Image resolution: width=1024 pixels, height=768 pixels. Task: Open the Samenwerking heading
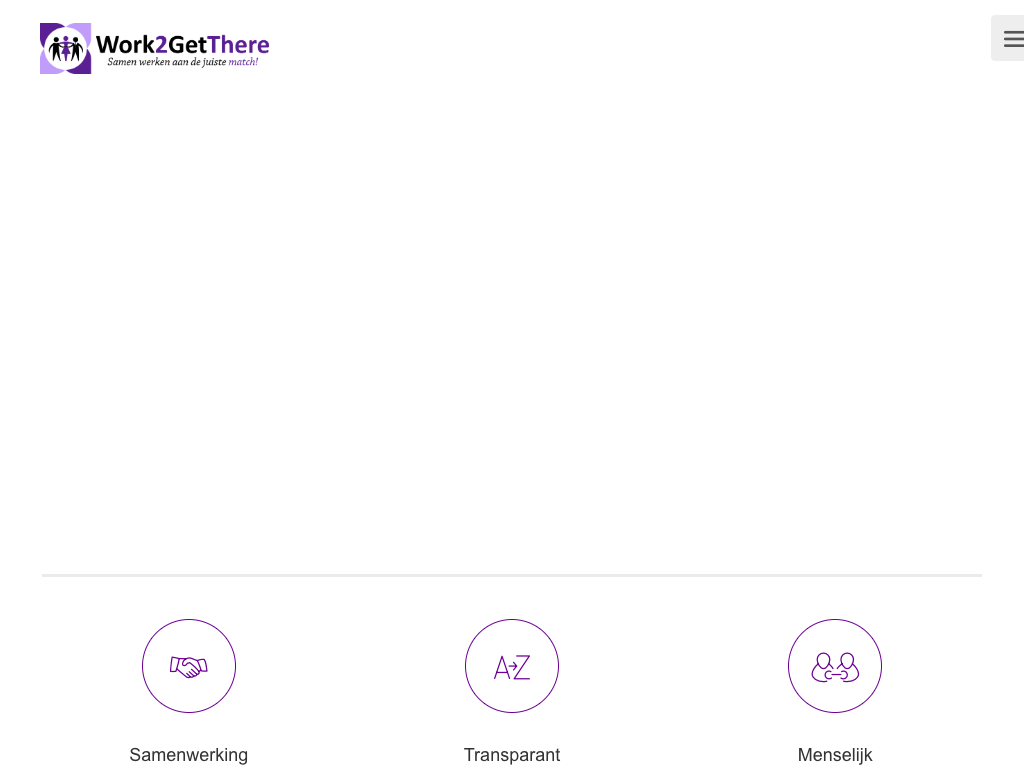(x=189, y=755)
